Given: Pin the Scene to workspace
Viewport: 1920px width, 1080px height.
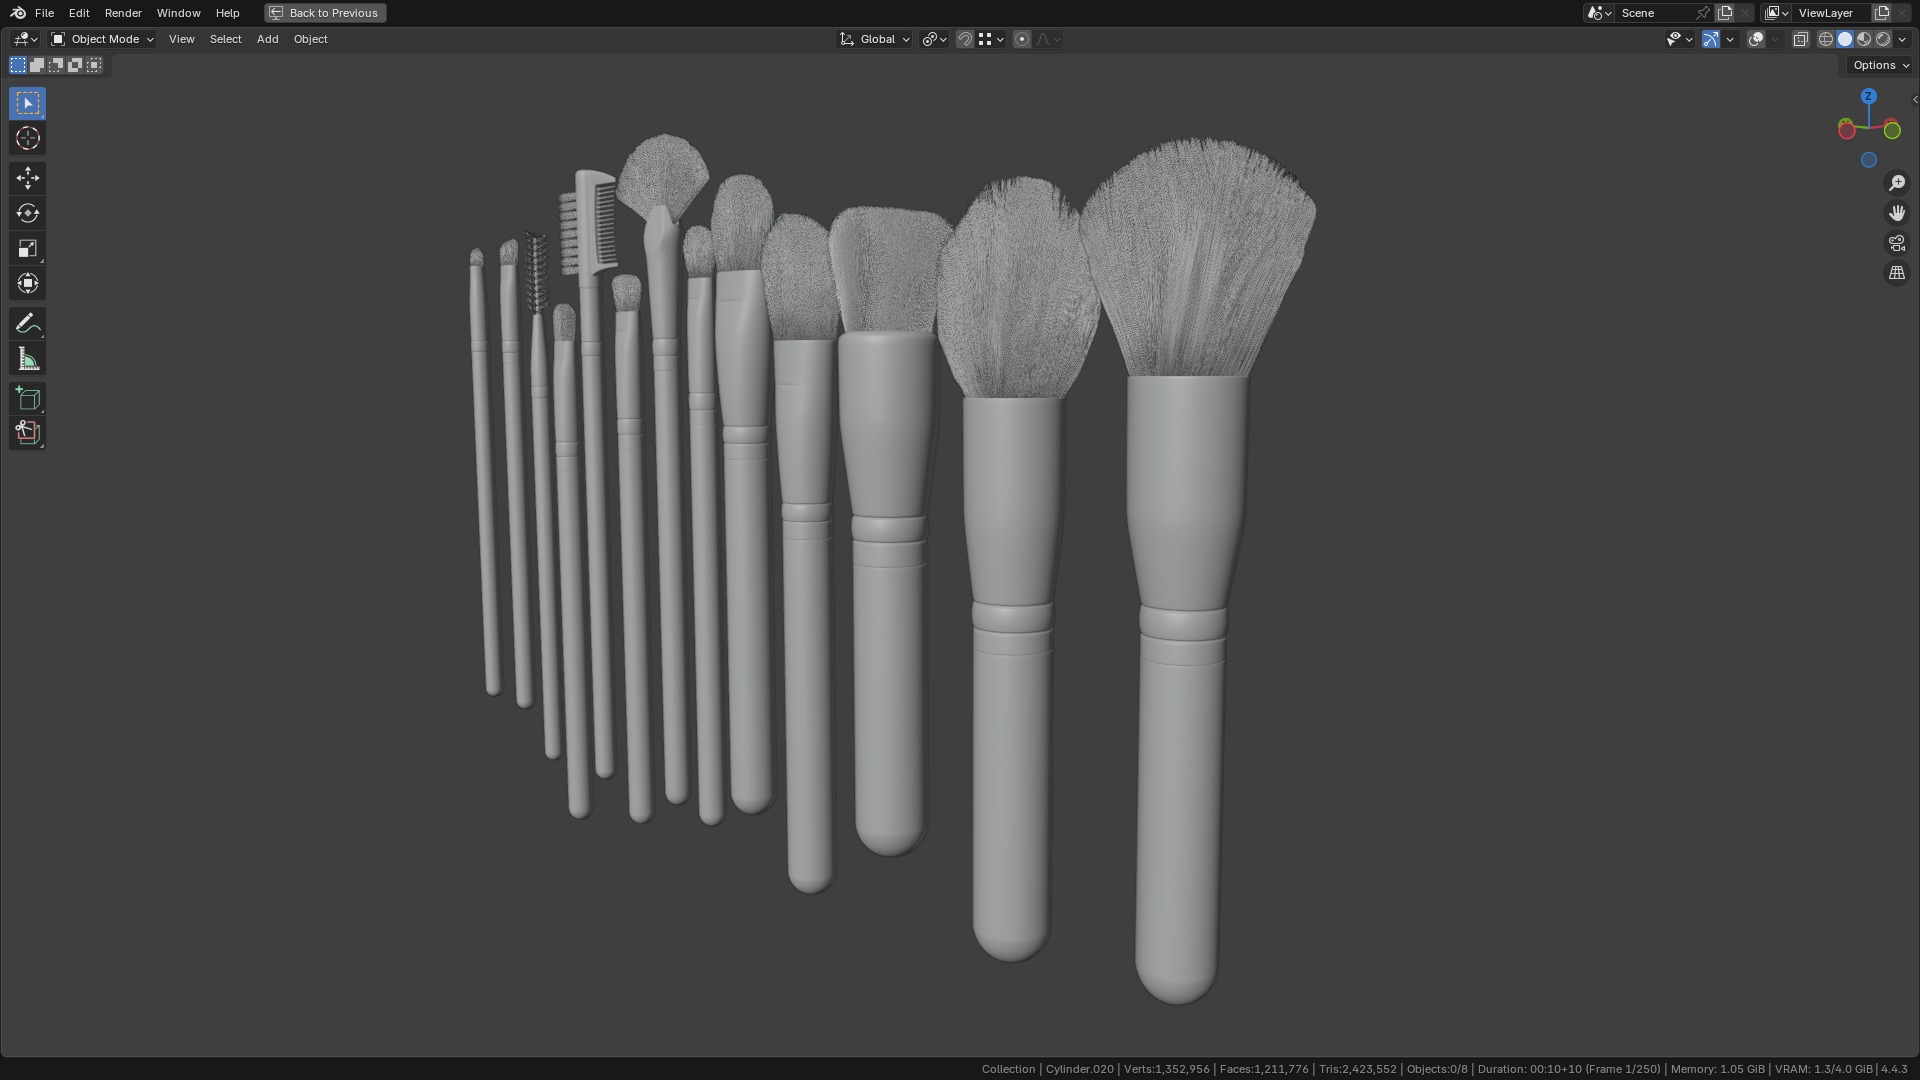Looking at the screenshot, I should [x=1703, y=13].
